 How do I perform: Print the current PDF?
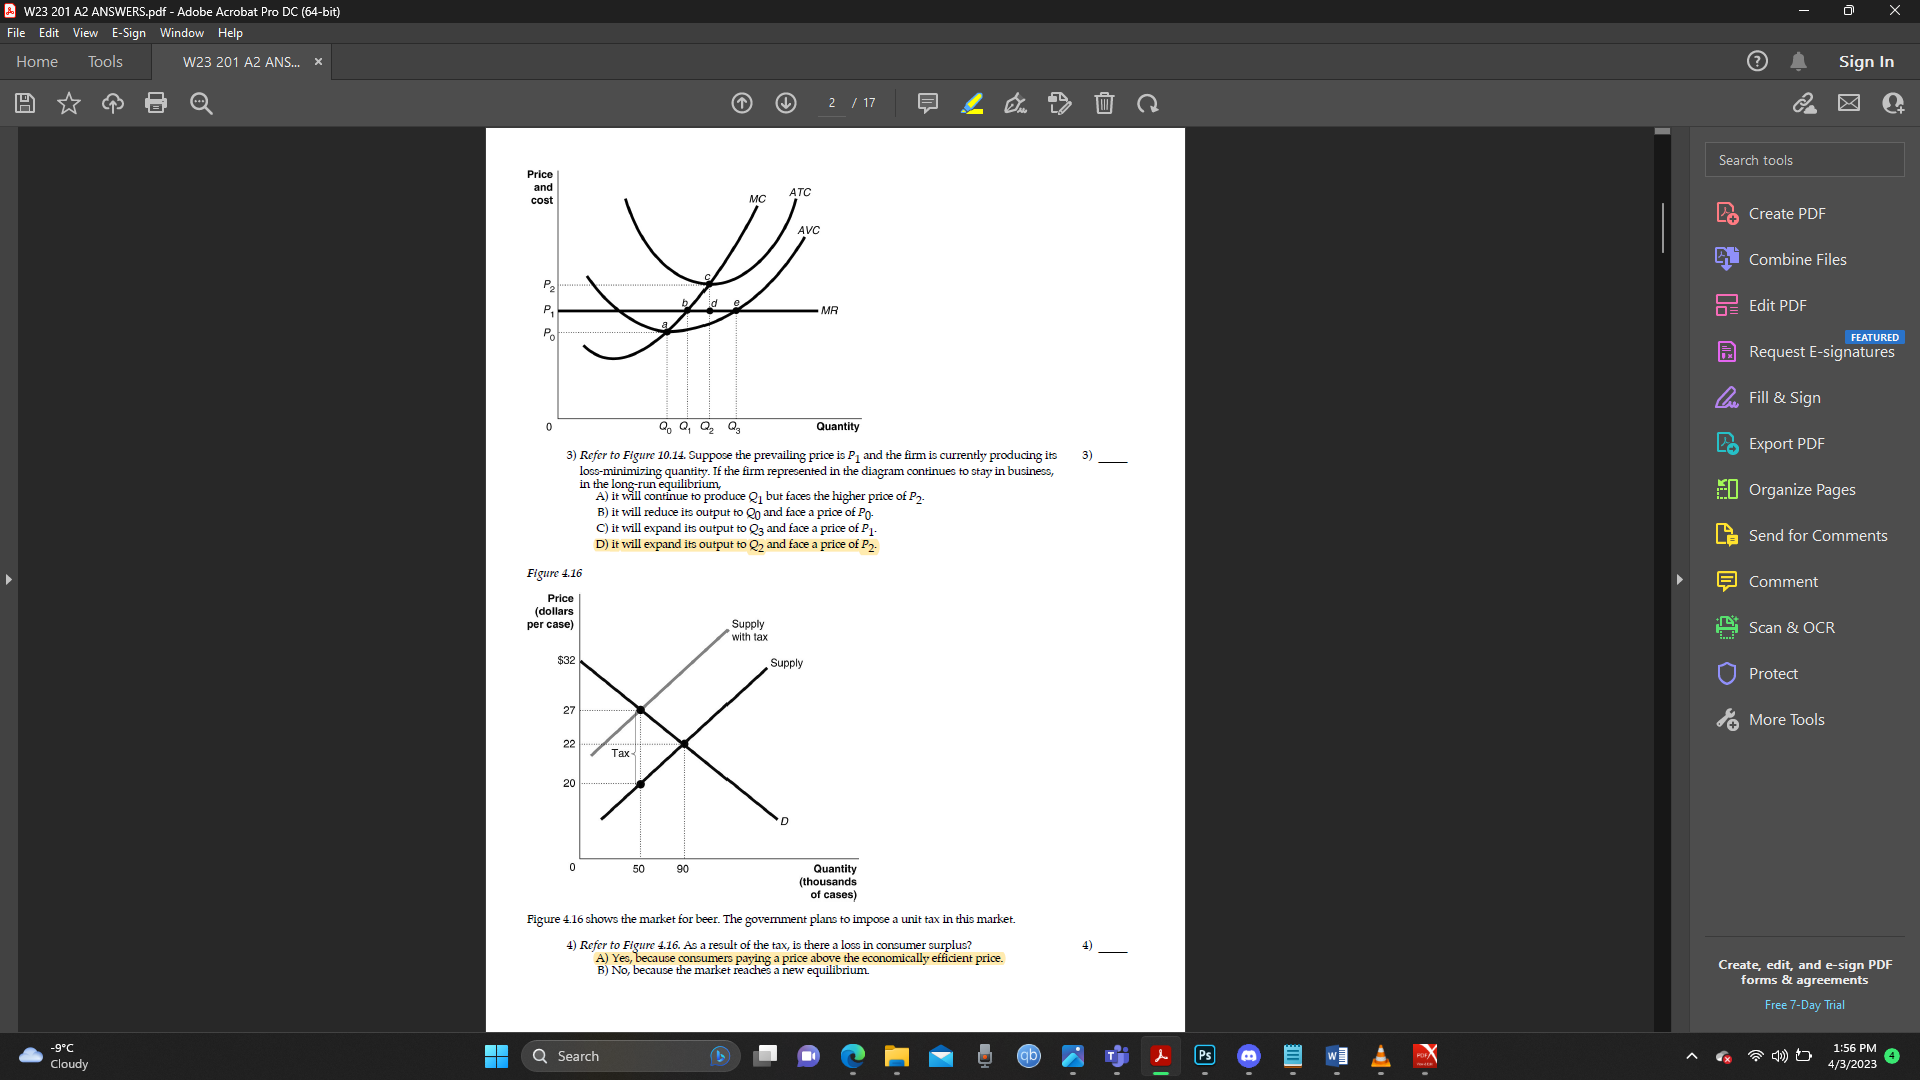[x=156, y=103]
